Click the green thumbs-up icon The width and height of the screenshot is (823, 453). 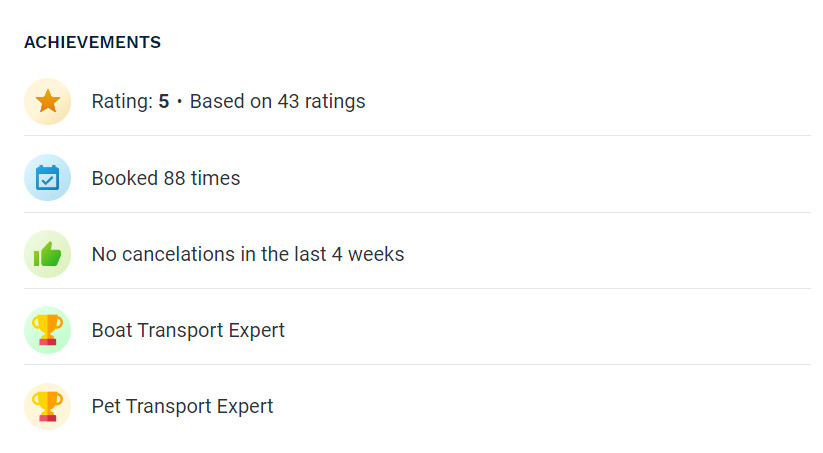click(x=47, y=254)
